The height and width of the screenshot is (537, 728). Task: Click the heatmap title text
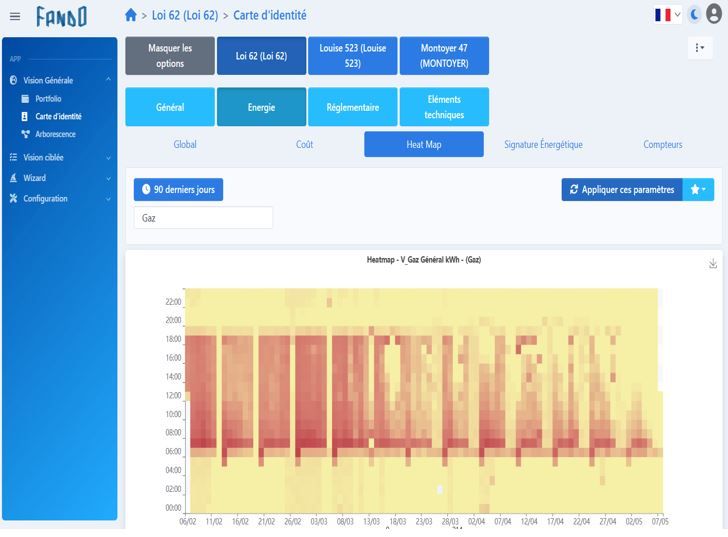click(x=424, y=260)
